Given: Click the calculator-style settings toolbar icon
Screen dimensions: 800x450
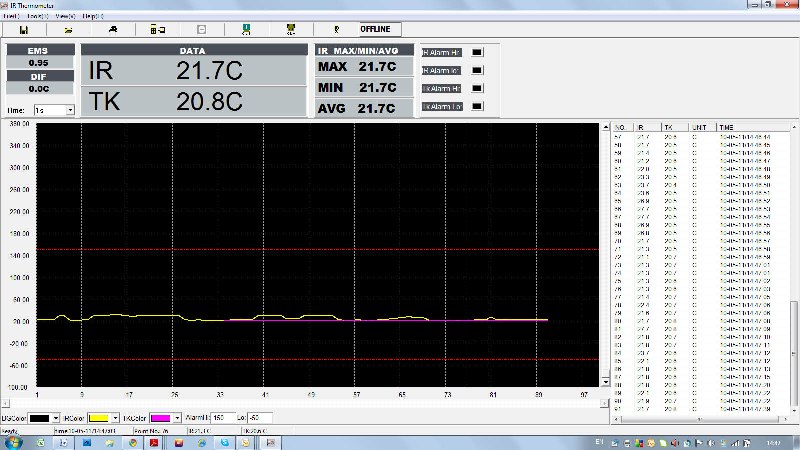Looking at the screenshot, I should coord(157,30).
